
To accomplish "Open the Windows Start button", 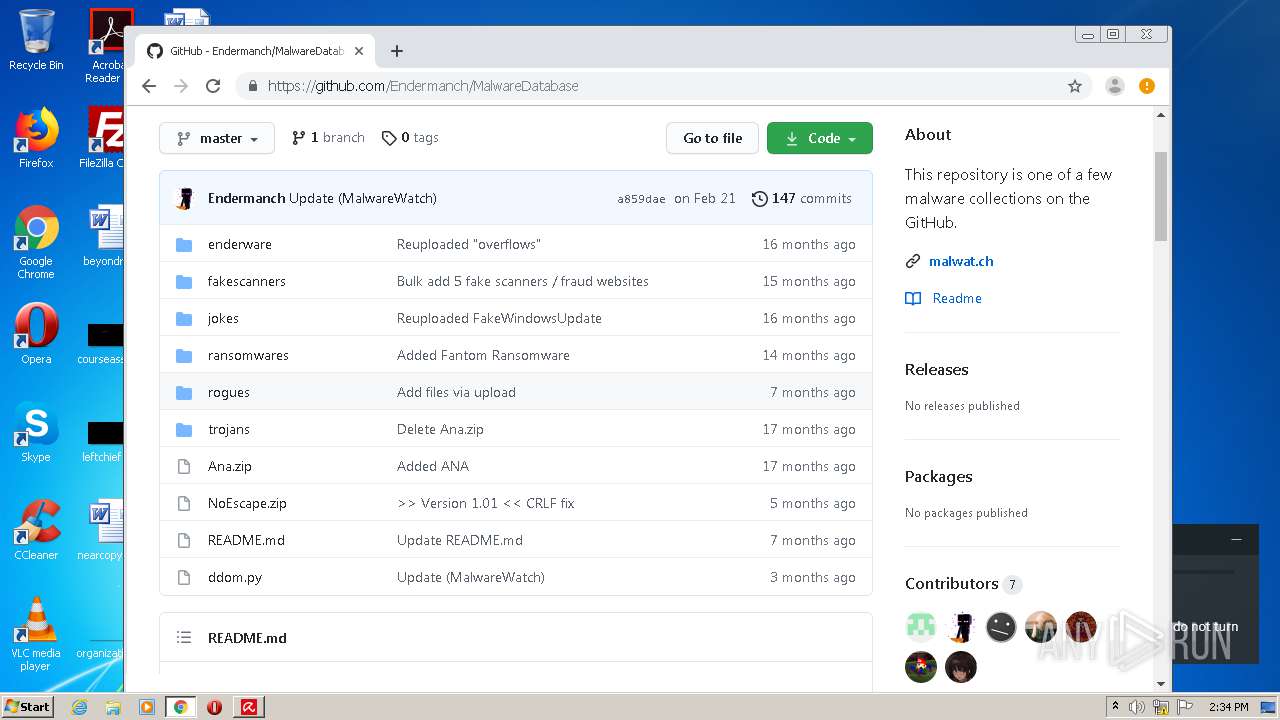I will [28, 707].
